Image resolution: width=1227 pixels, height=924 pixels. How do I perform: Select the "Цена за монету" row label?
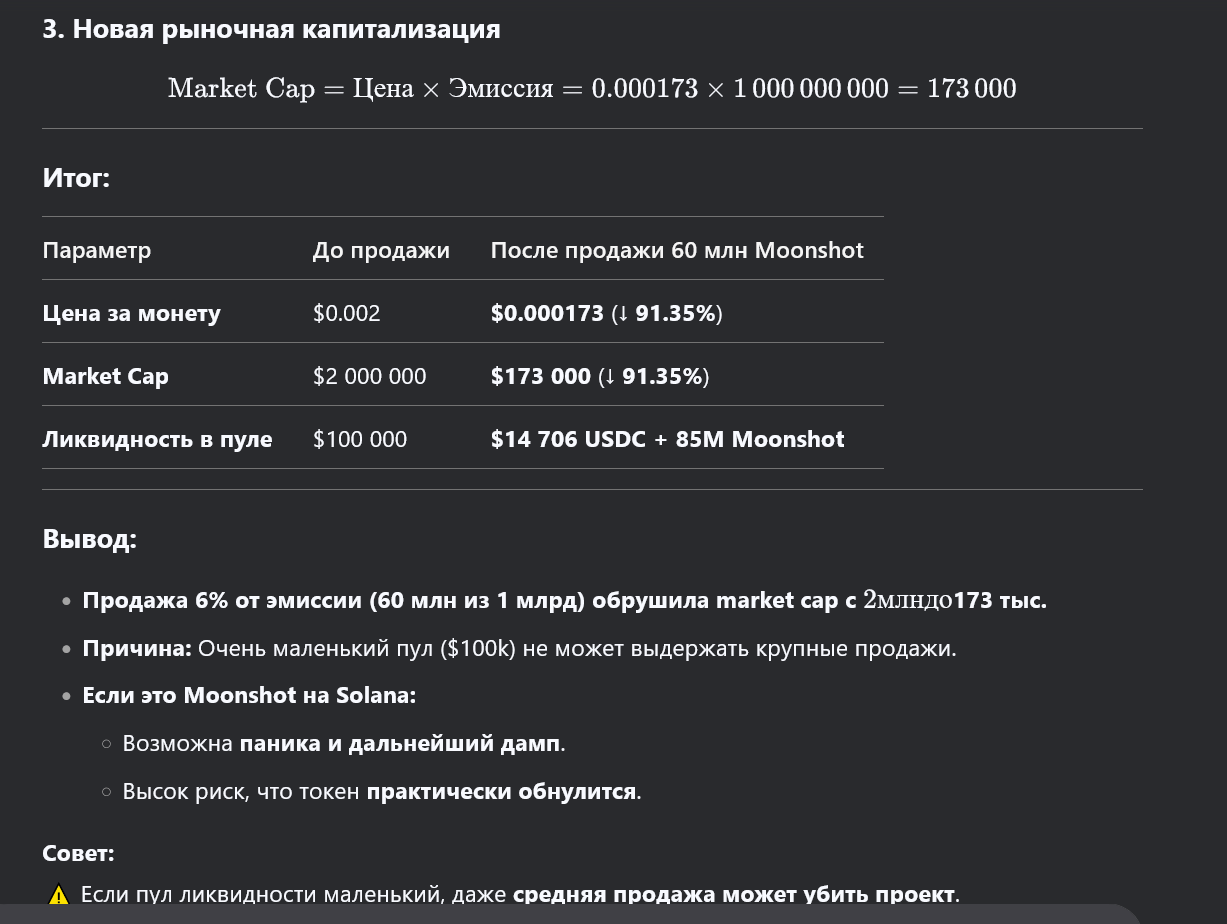coord(131,313)
